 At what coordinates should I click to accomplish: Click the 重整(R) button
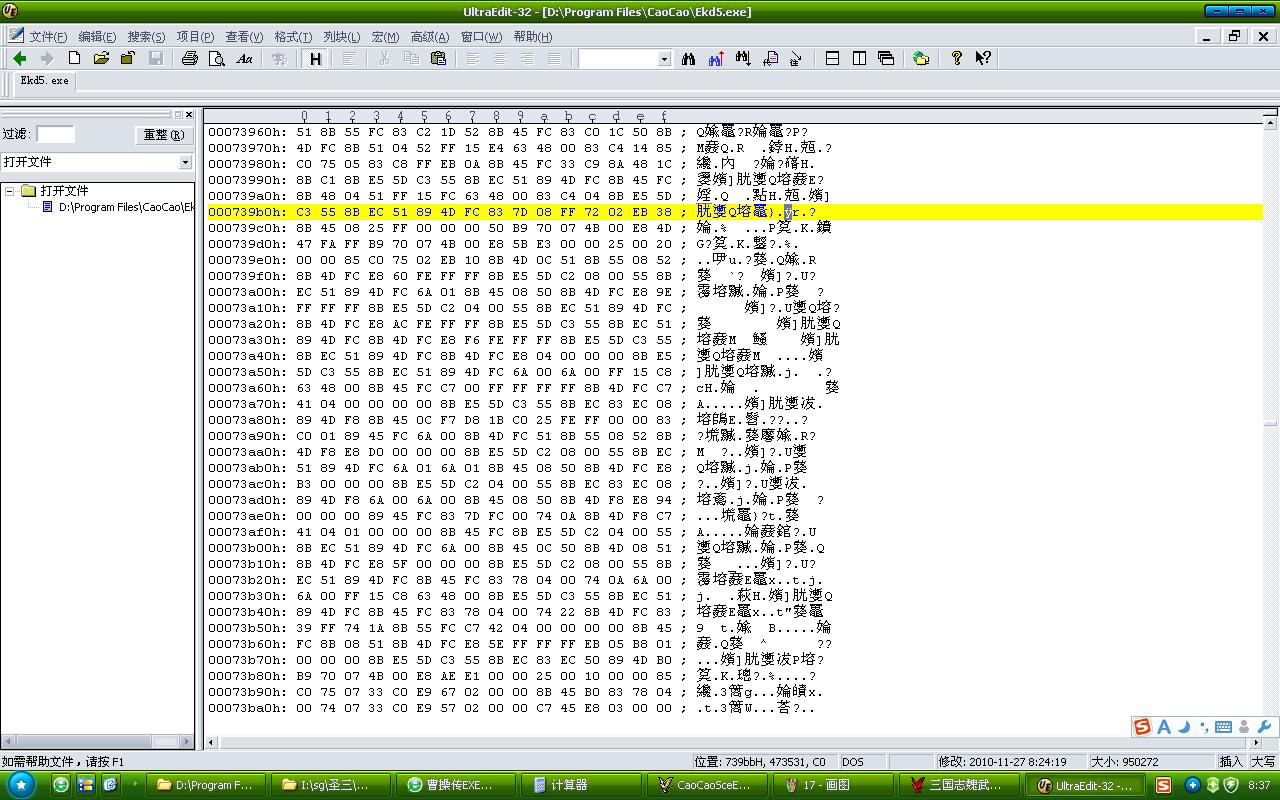point(163,134)
